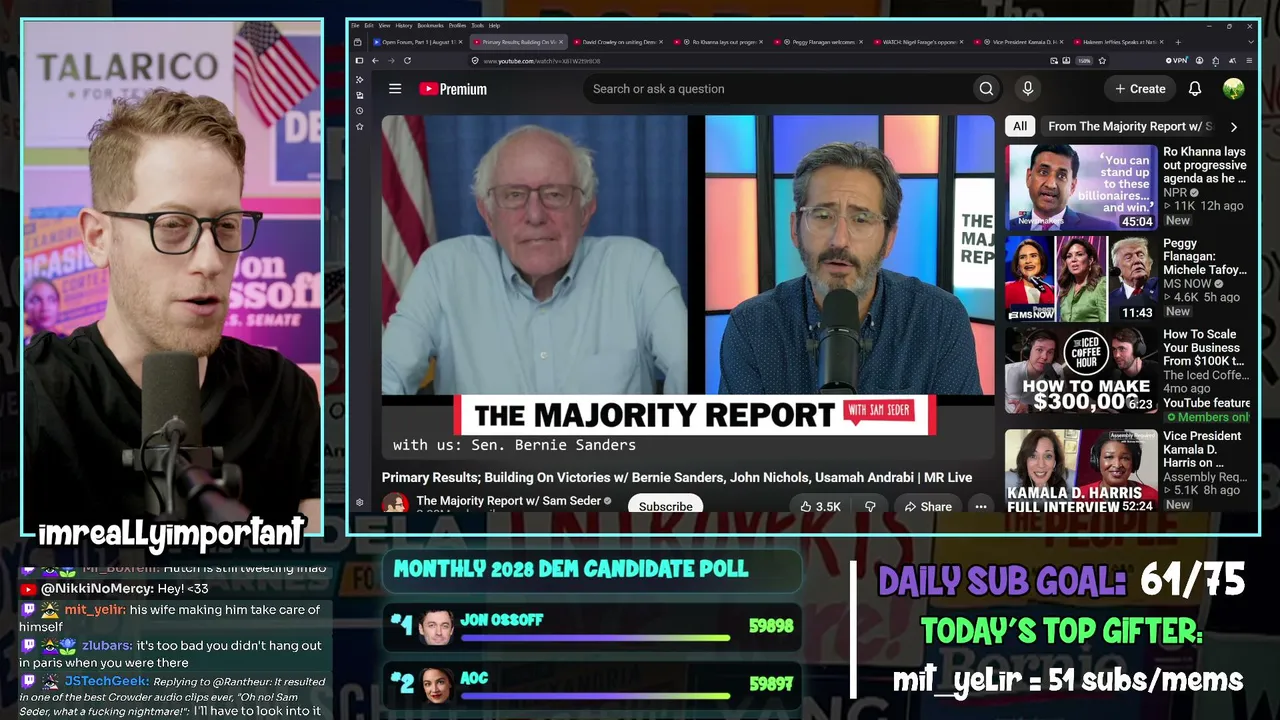This screenshot has width=1280, height=720.
Task: Open the History menu
Action: coord(403,25)
